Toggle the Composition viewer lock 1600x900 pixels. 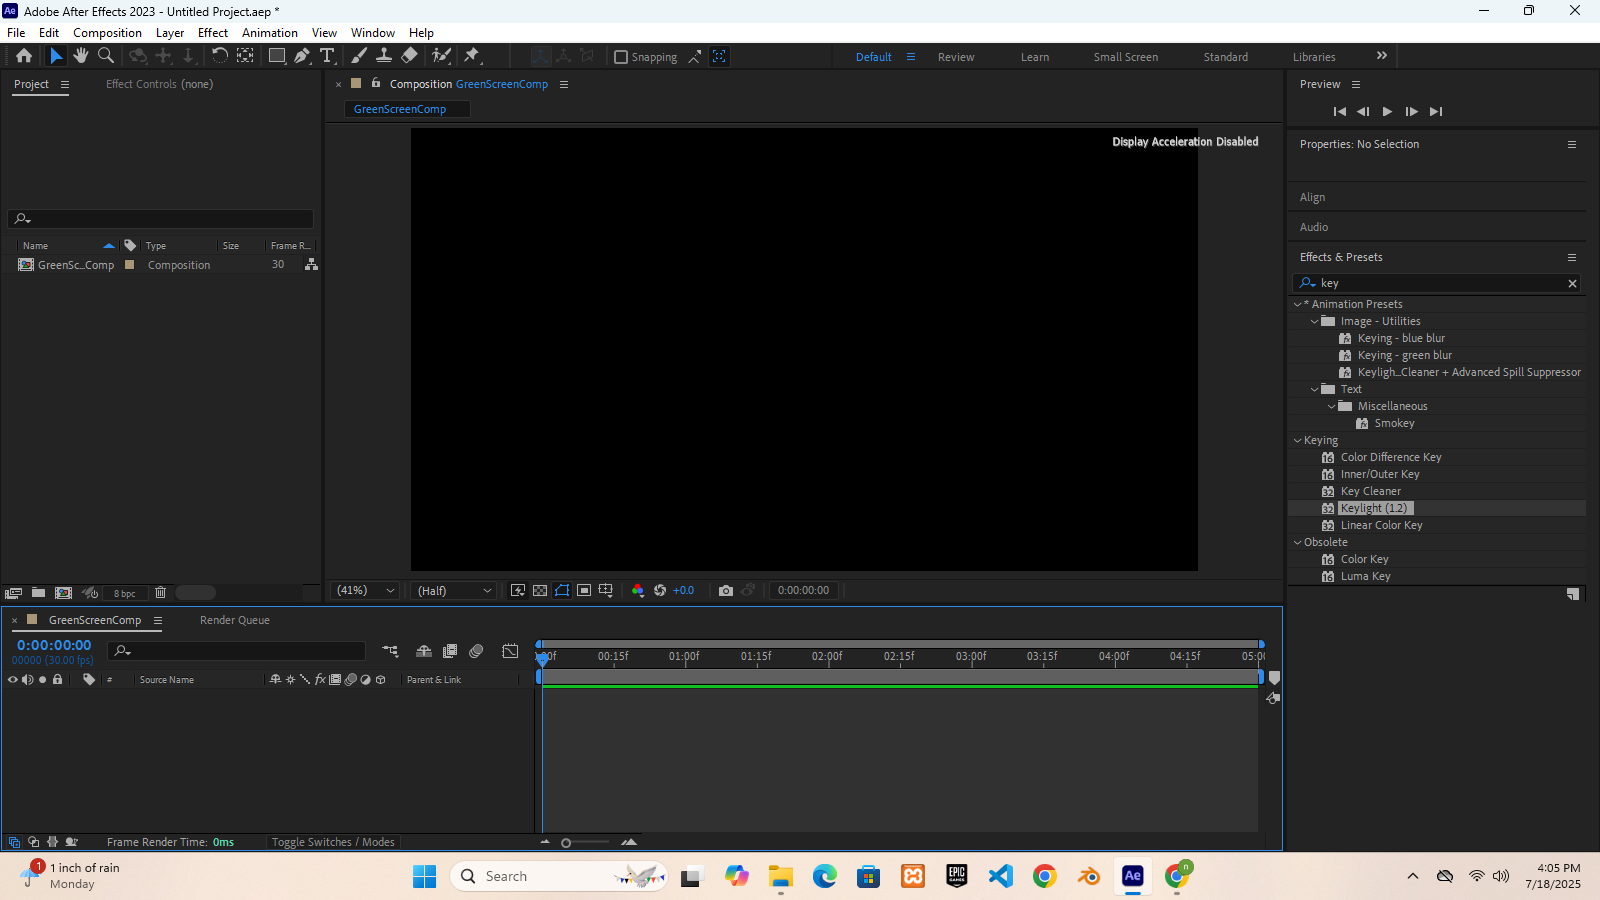pos(376,83)
